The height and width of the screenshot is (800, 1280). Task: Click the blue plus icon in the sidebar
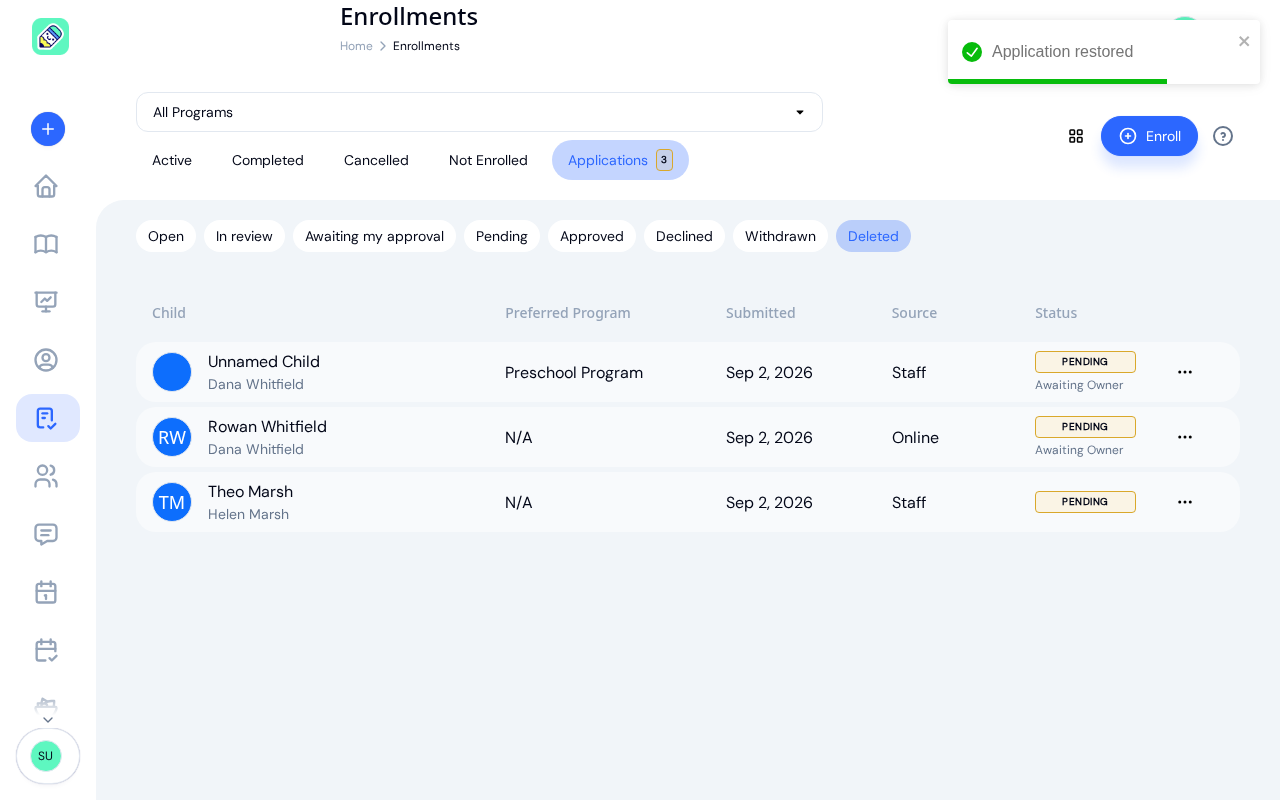pos(48,129)
